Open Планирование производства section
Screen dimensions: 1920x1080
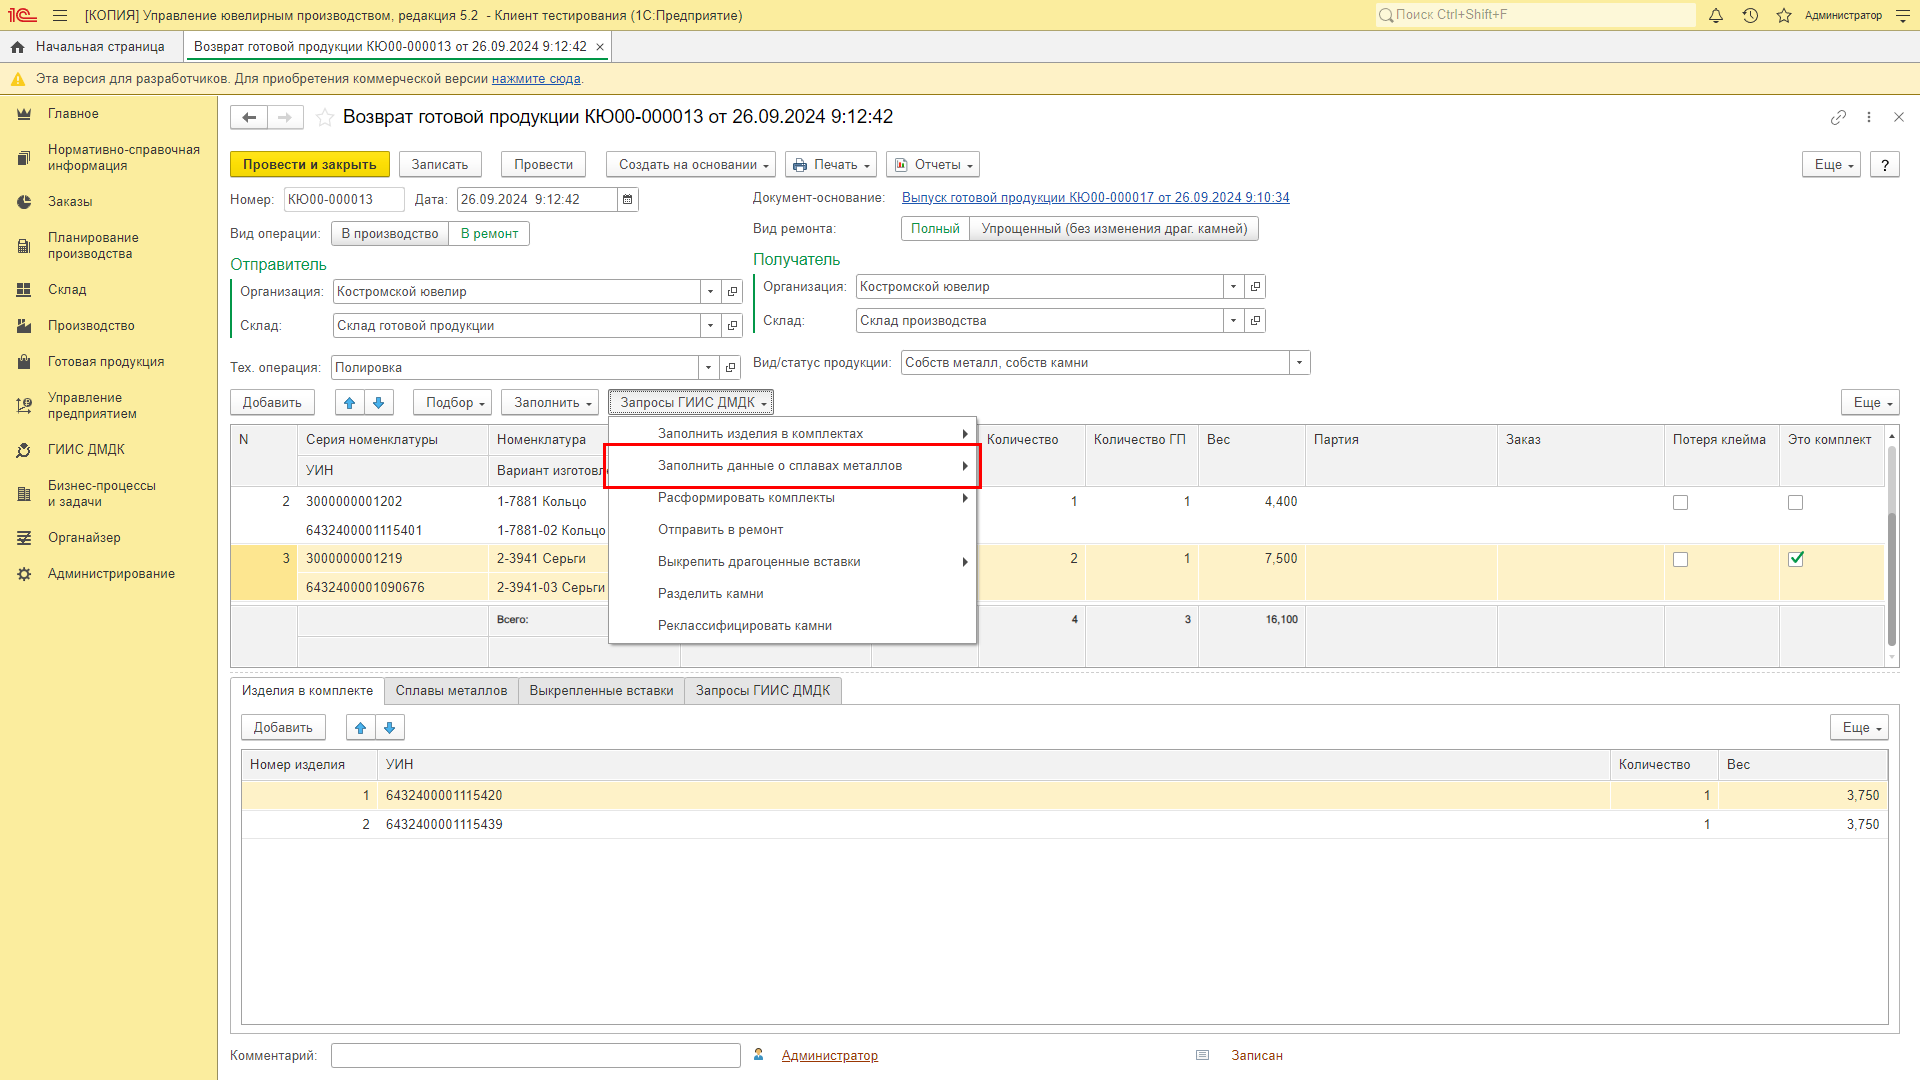[93, 246]
